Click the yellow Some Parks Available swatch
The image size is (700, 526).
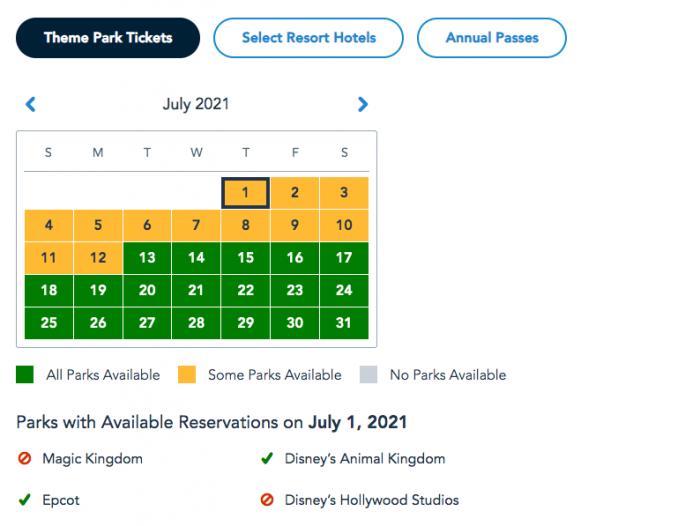187,375
